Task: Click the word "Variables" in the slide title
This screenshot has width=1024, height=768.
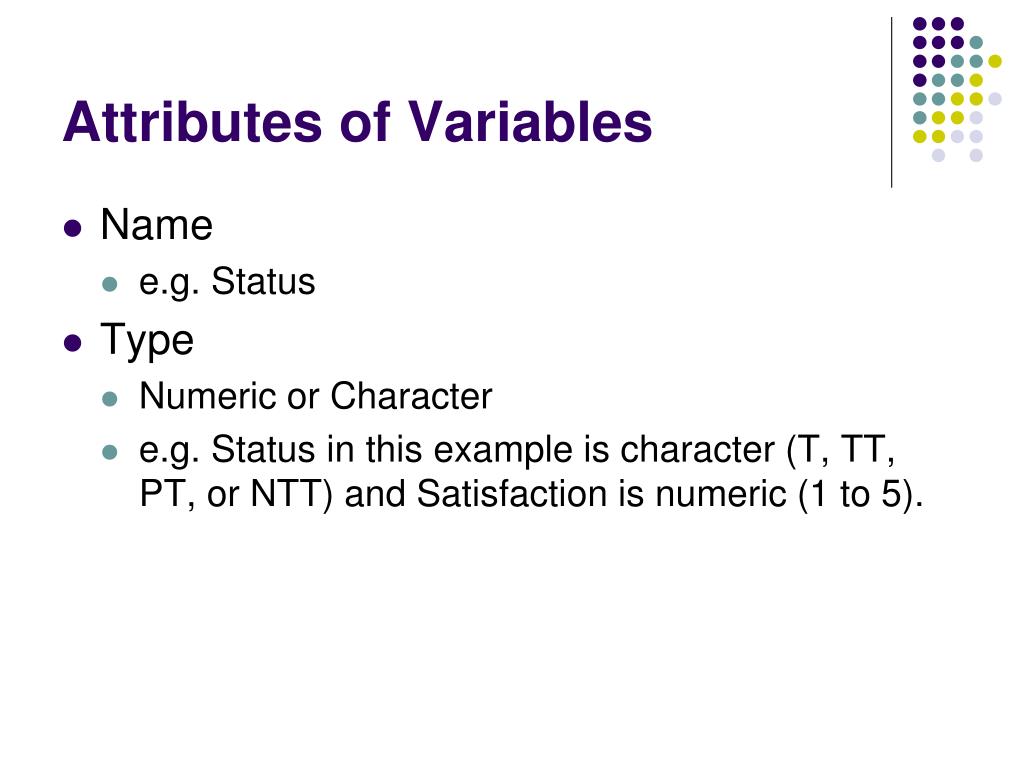Action: pos(530,122)
